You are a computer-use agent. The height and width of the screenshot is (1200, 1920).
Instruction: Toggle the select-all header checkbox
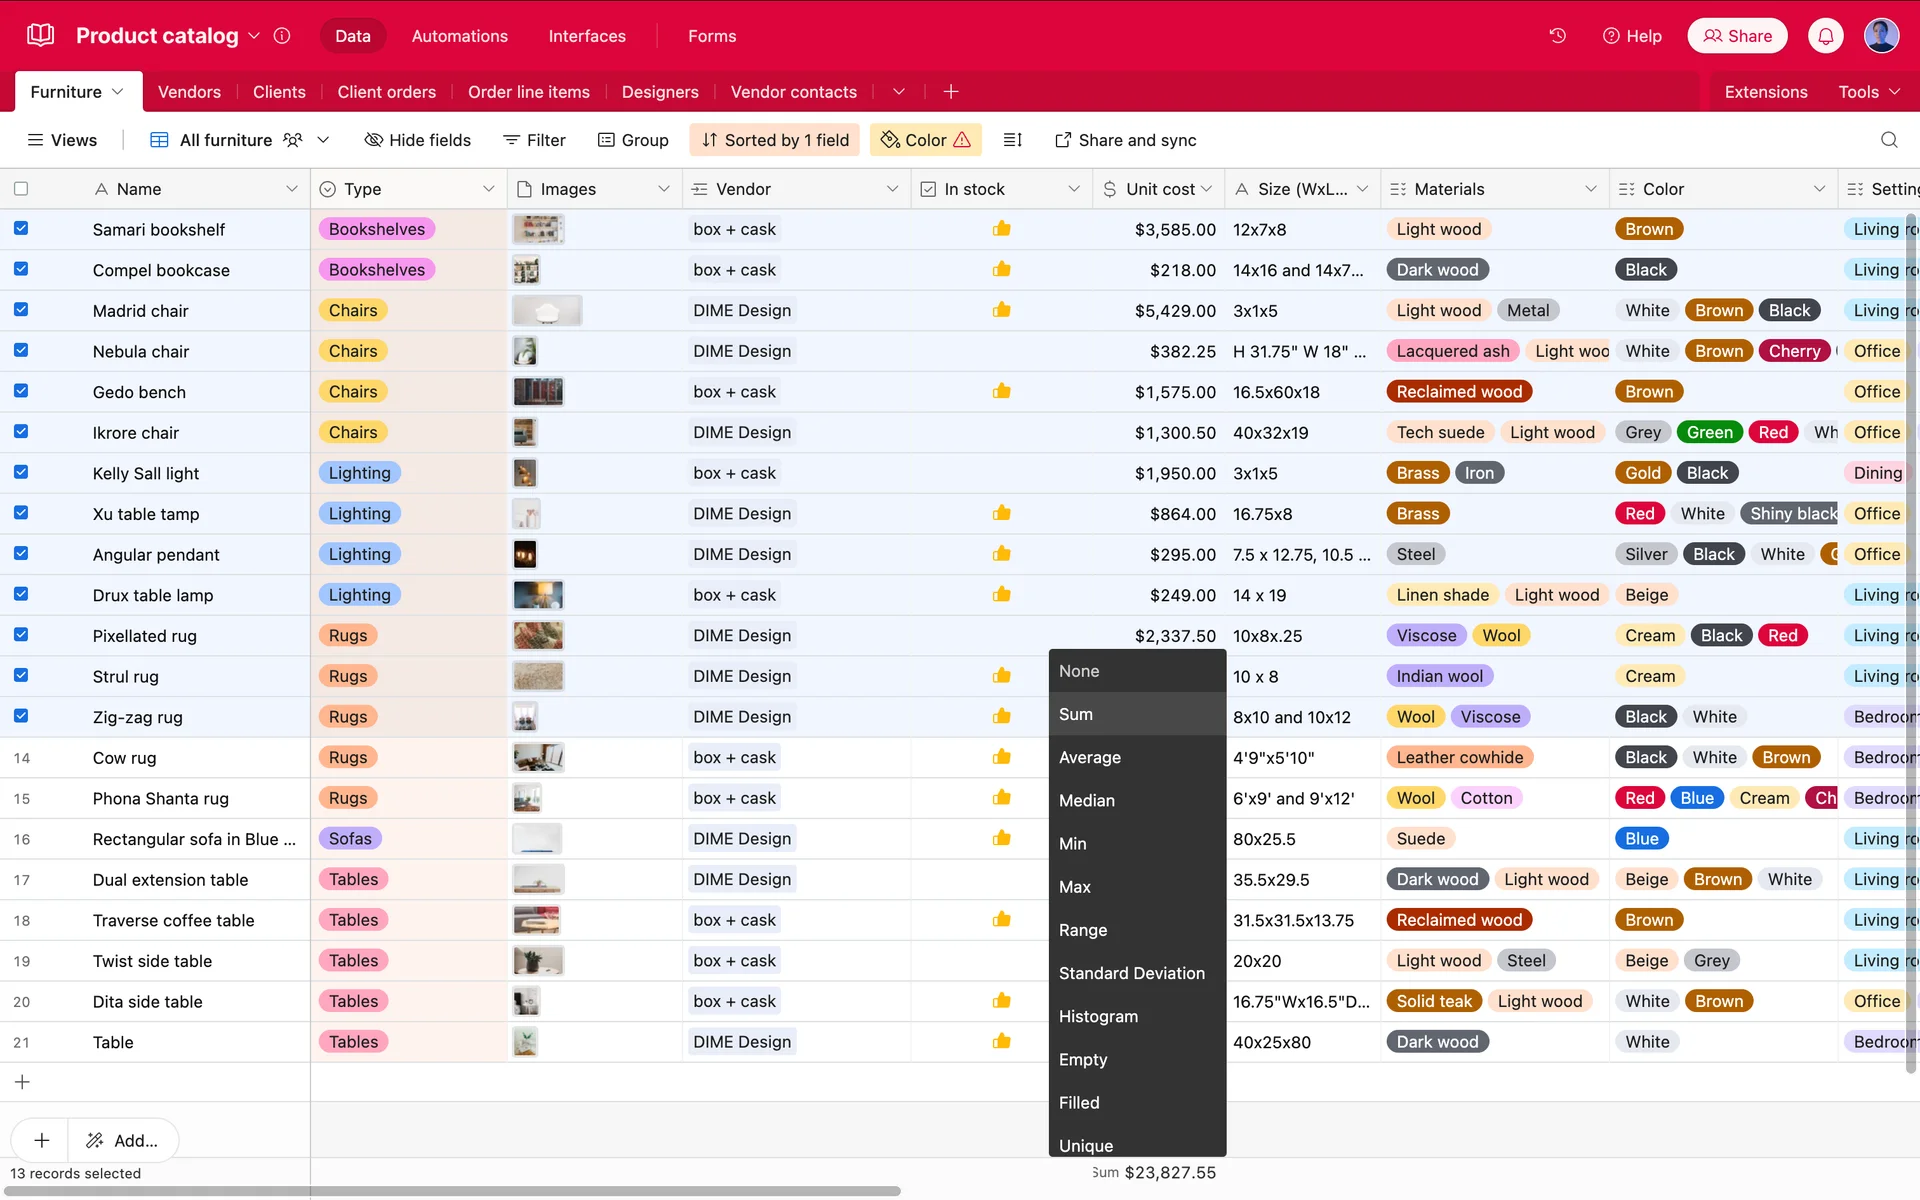coord(21,189)
